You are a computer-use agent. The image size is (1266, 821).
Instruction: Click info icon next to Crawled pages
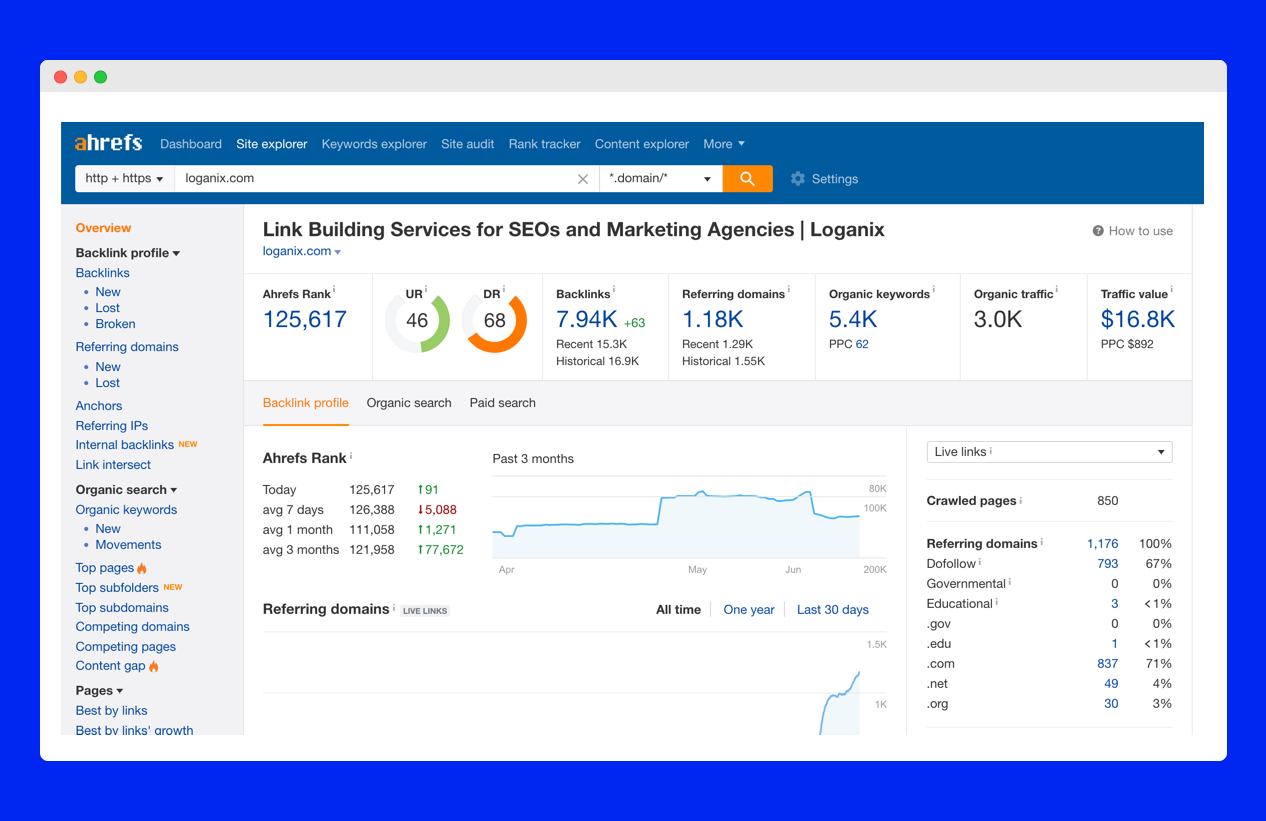(x=1021, y=499)
